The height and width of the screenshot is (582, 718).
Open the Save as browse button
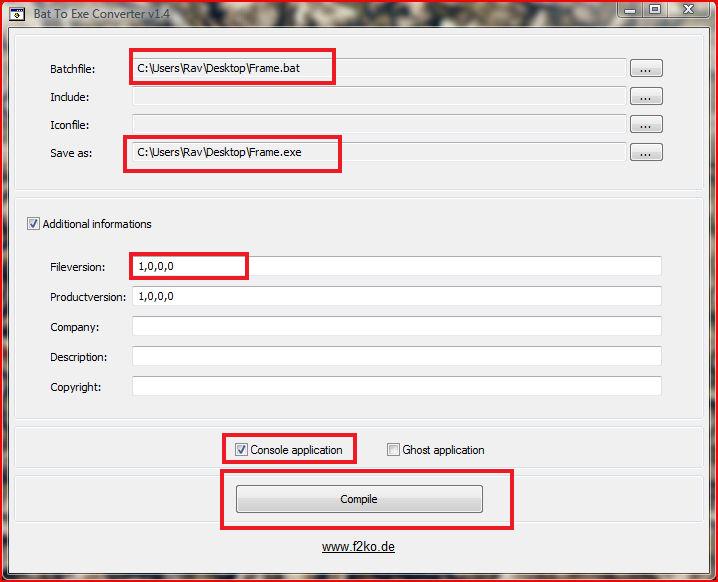coord(646,152)
